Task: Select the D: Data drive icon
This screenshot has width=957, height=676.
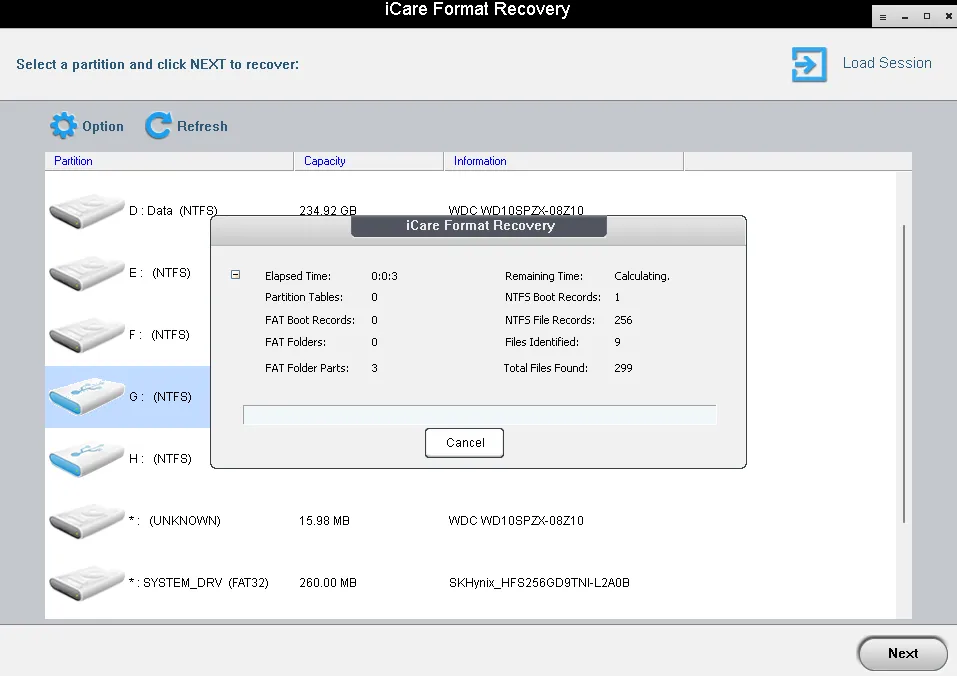Action: tap(86, 211)
